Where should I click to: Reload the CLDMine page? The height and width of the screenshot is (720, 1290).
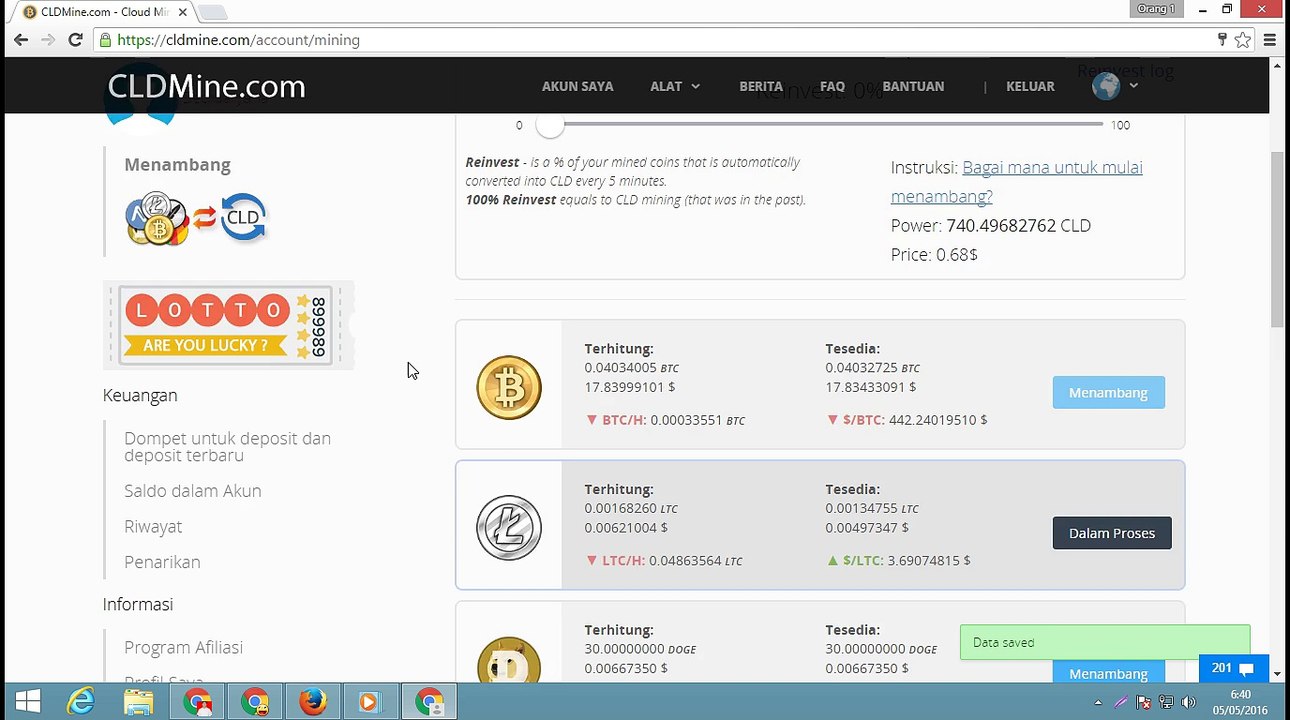point(75,40)
